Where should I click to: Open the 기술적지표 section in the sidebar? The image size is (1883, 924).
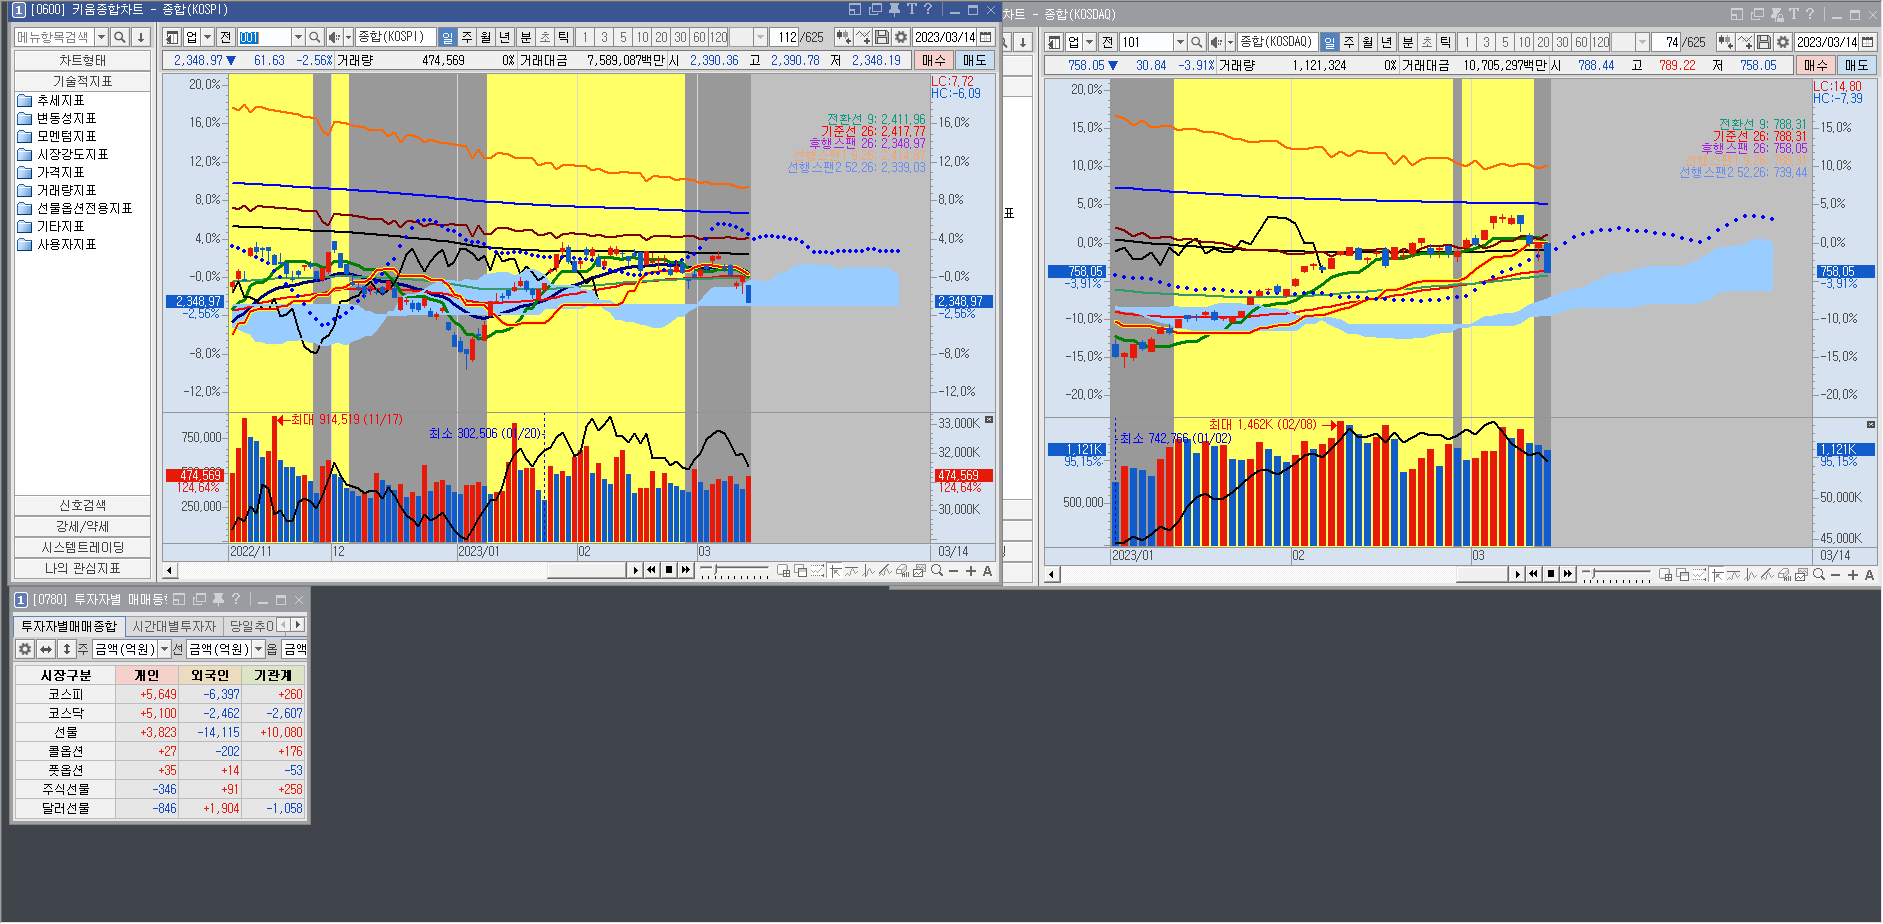tap(82, 81)
